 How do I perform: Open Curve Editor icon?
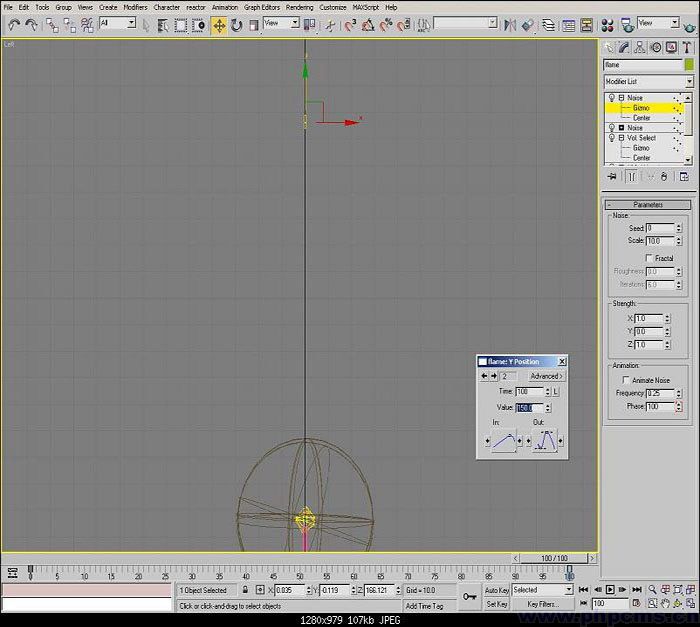tap(568, 25)
